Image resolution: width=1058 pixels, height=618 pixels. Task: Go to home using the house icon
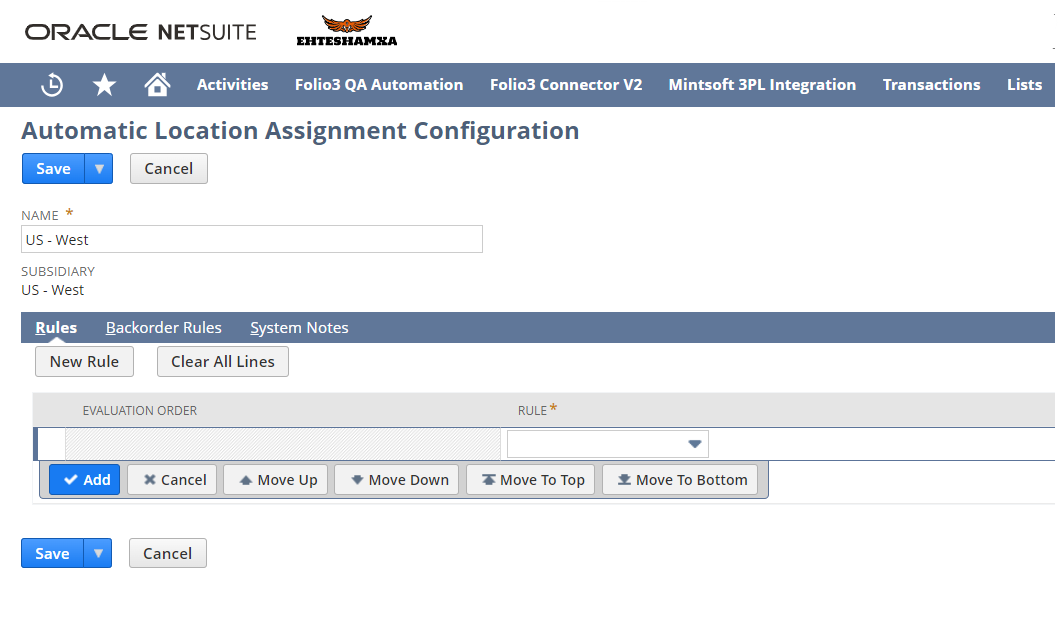(x=157, y=85)
